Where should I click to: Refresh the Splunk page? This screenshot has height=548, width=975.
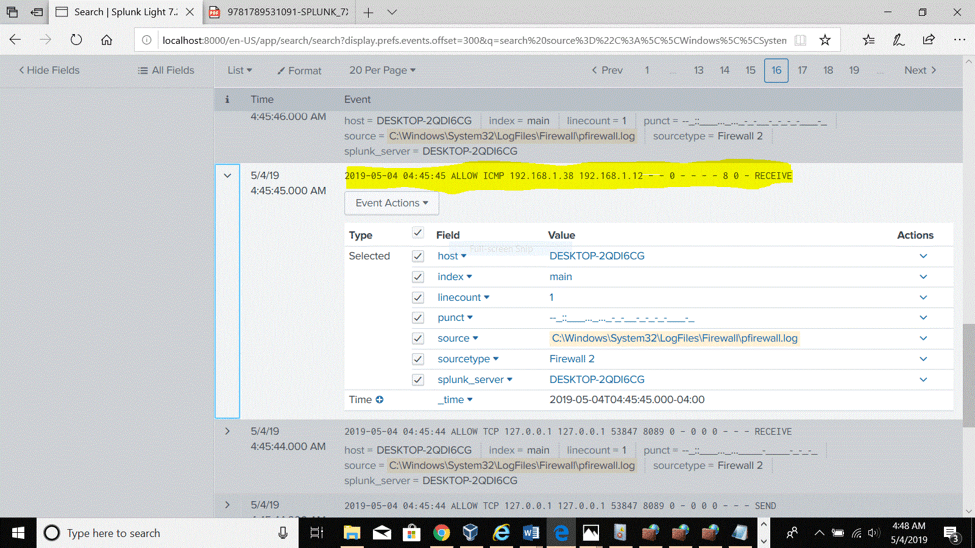point(76,40)
